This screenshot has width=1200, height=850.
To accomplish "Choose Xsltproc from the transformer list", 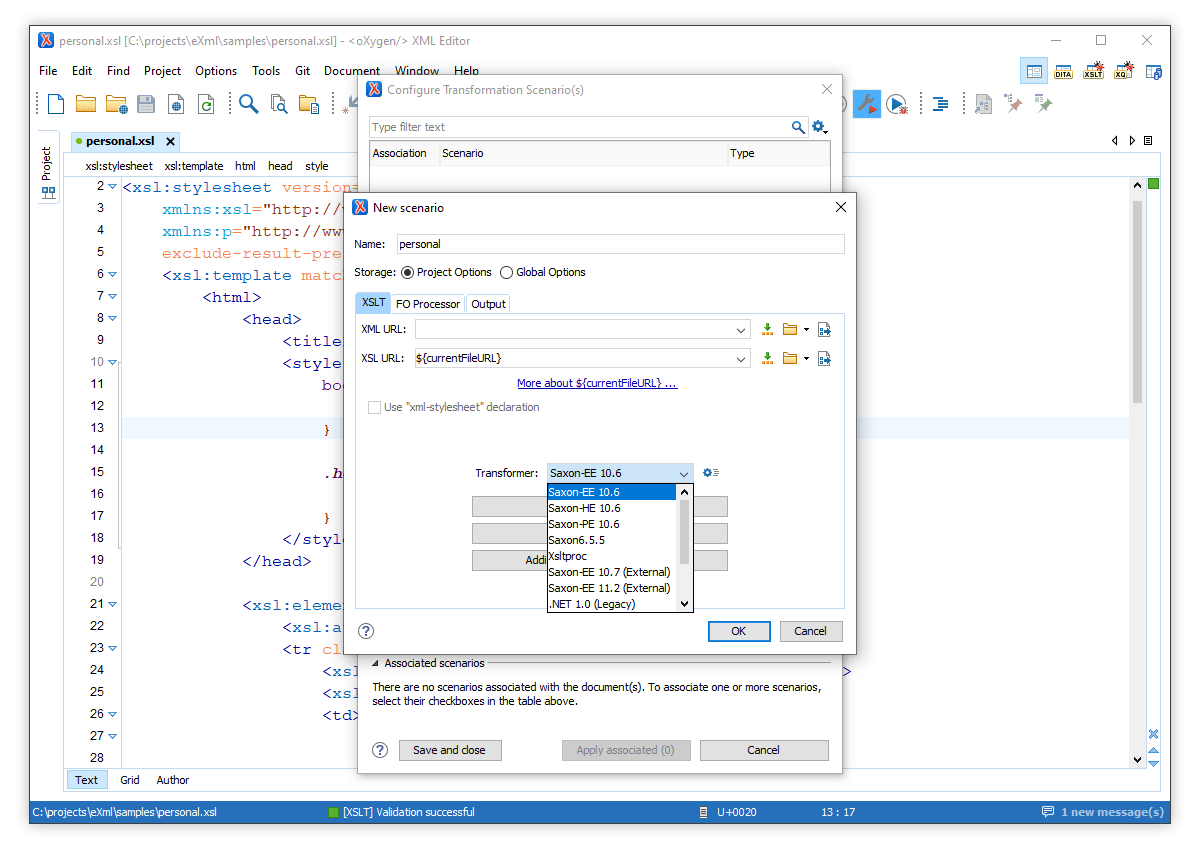I will pos(613,556).
